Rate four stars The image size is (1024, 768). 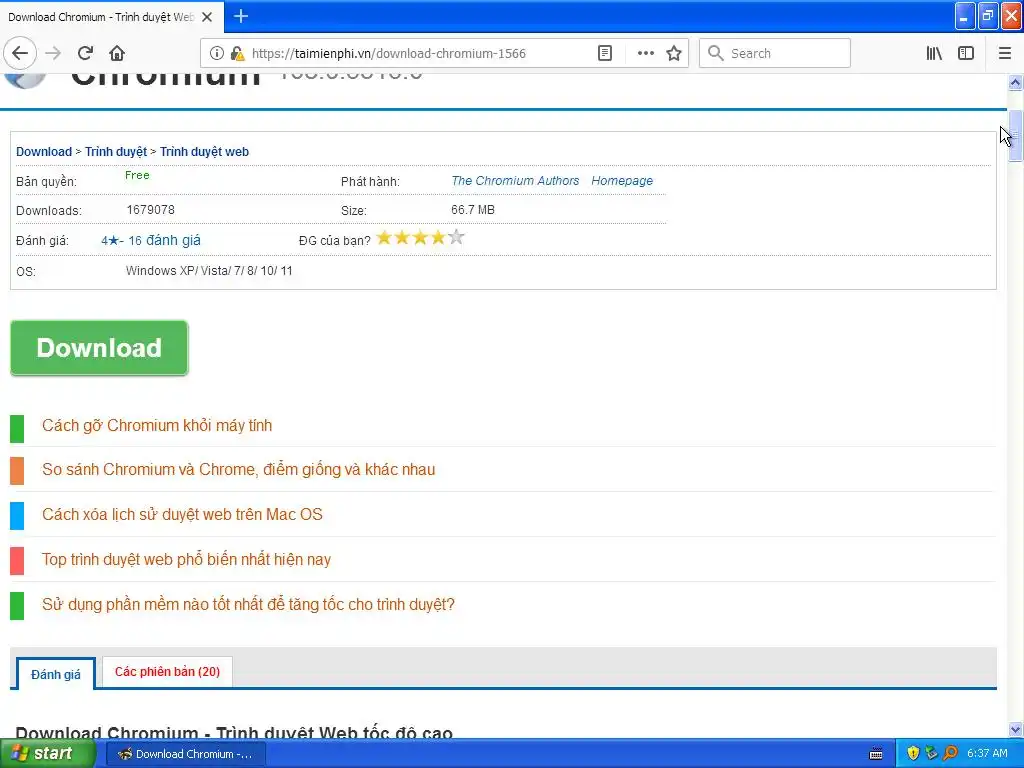tap(438, 238)
